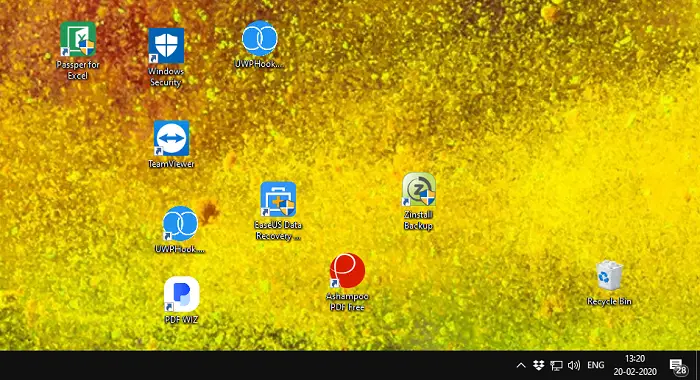Screen dimensions: 700x380
Task: Show hidden system tray icons
Action: [521, 365]
